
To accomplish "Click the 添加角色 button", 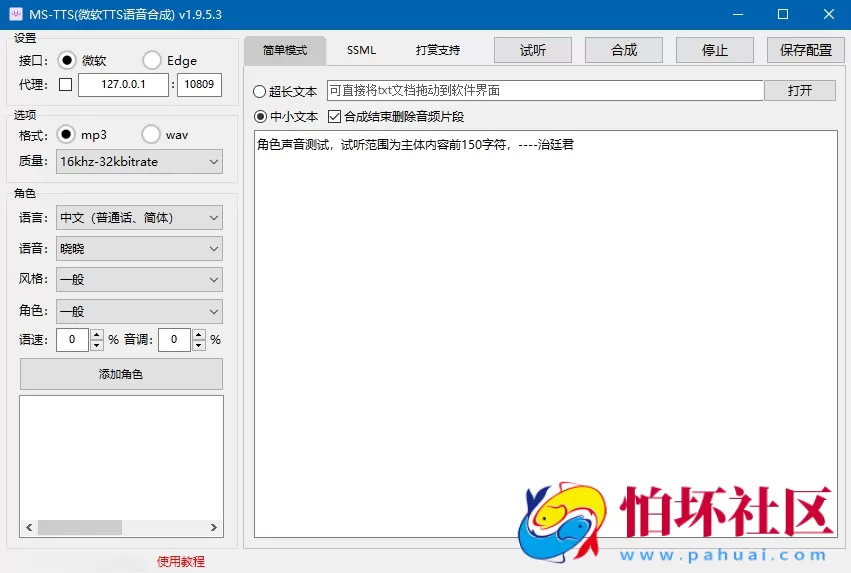I will click(122, 374).
